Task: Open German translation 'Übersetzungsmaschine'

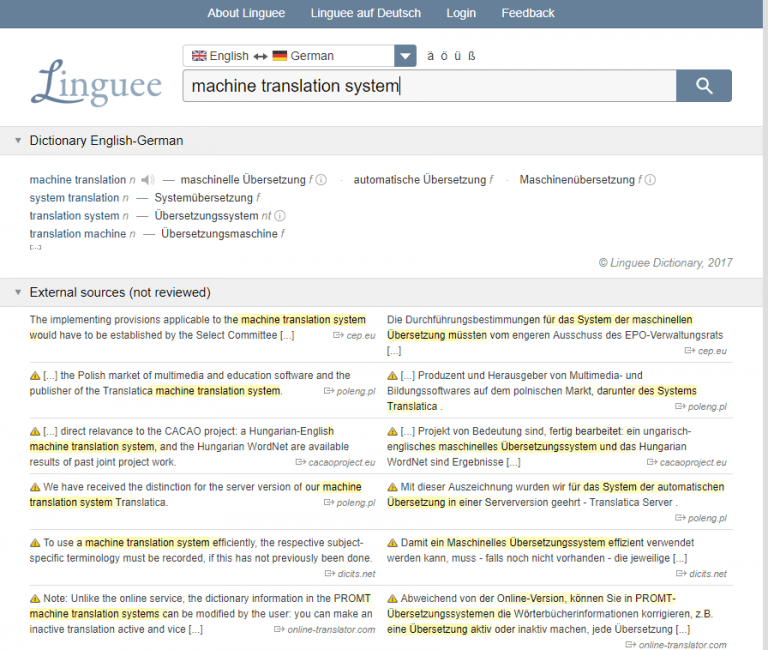Action: pos(220,234)
